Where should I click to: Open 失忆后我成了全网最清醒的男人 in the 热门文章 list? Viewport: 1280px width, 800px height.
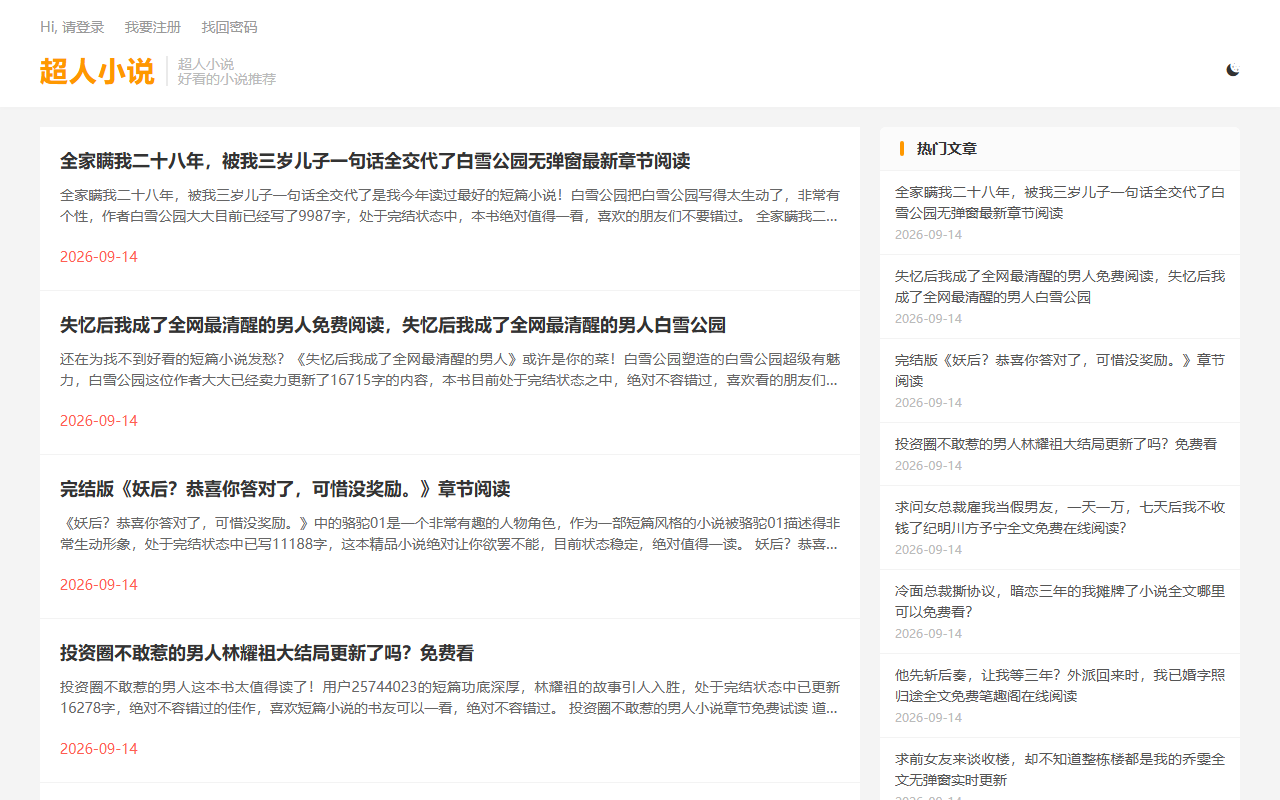pos(1060,286)
